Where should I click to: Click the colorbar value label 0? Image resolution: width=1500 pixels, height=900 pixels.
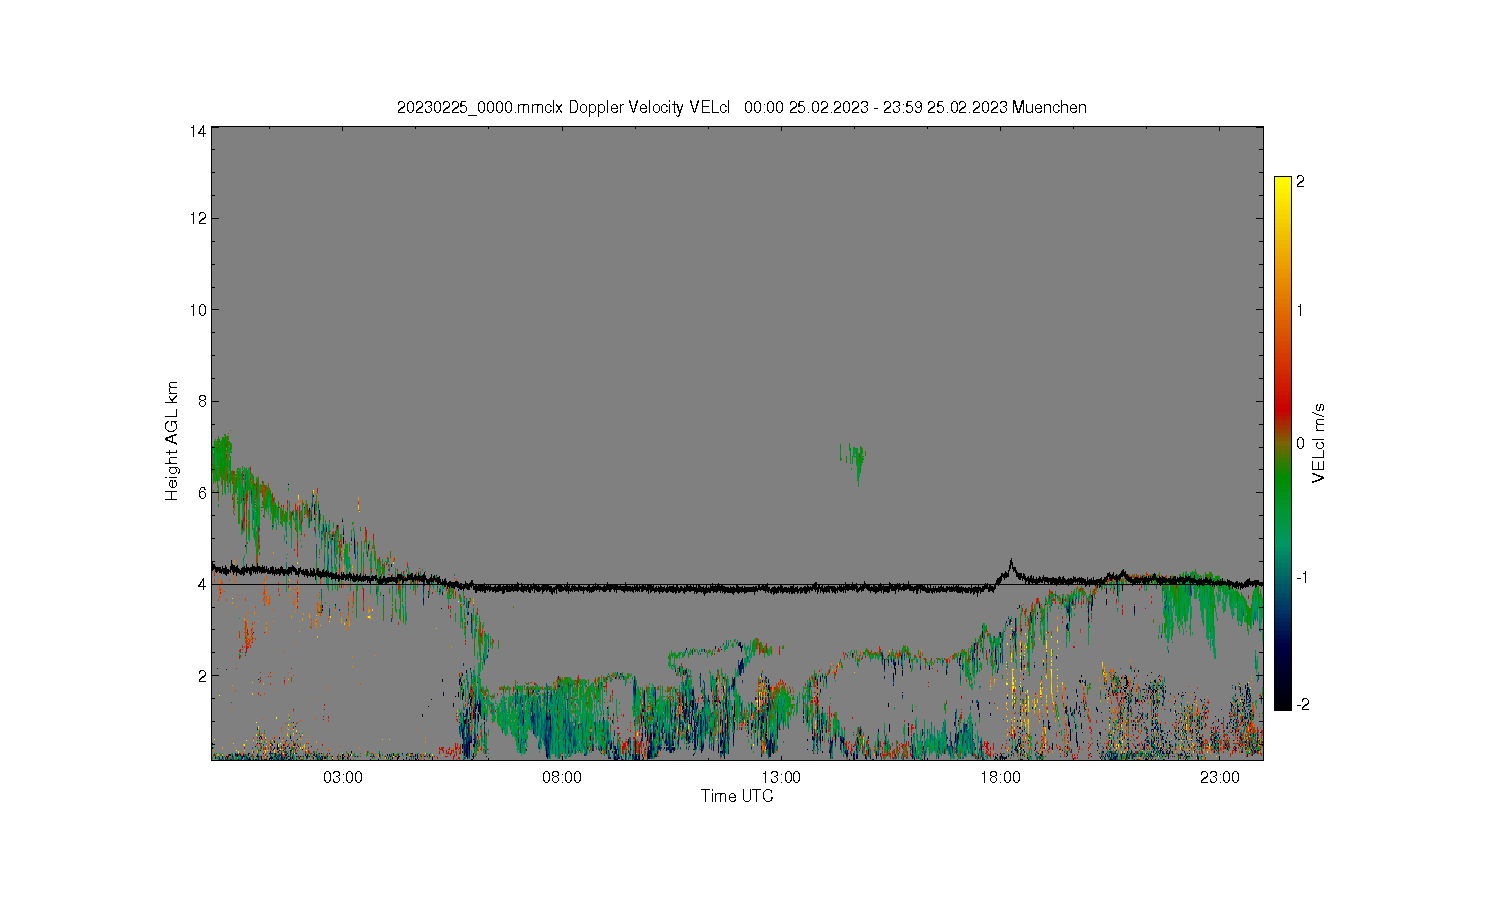pyautogui.click(x=1300, y=443)
